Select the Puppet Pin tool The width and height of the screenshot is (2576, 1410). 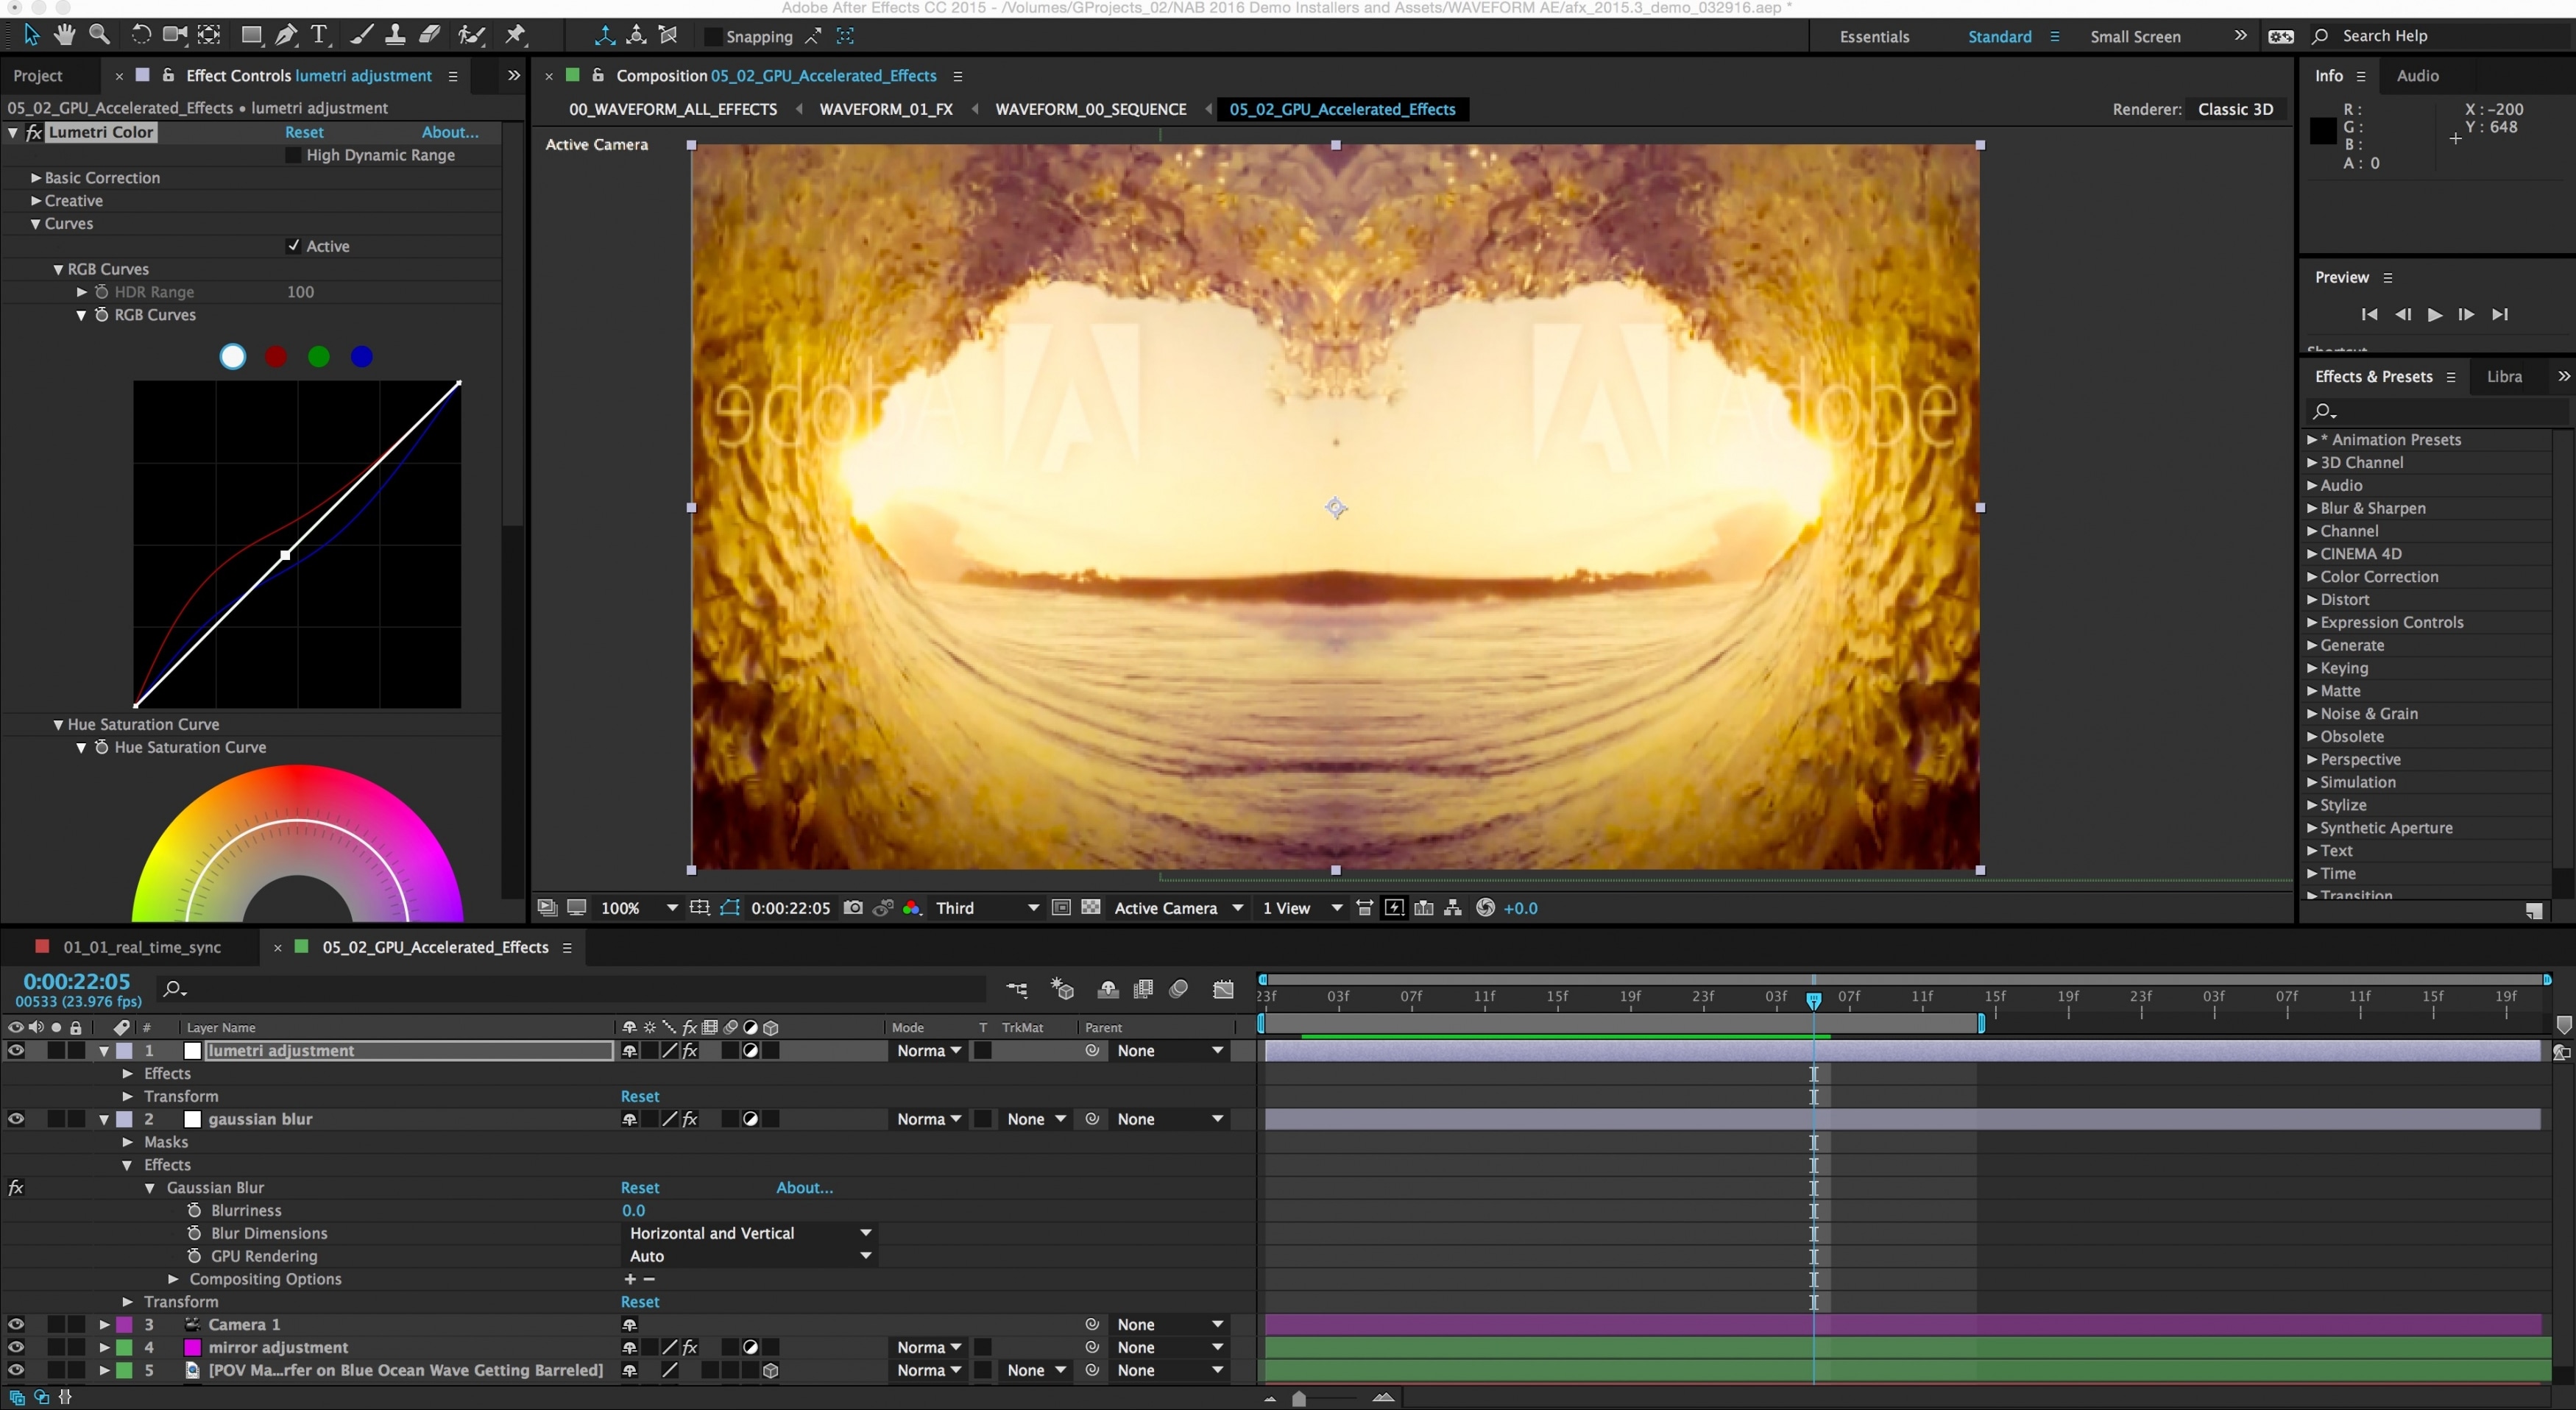tap(515, 35)
